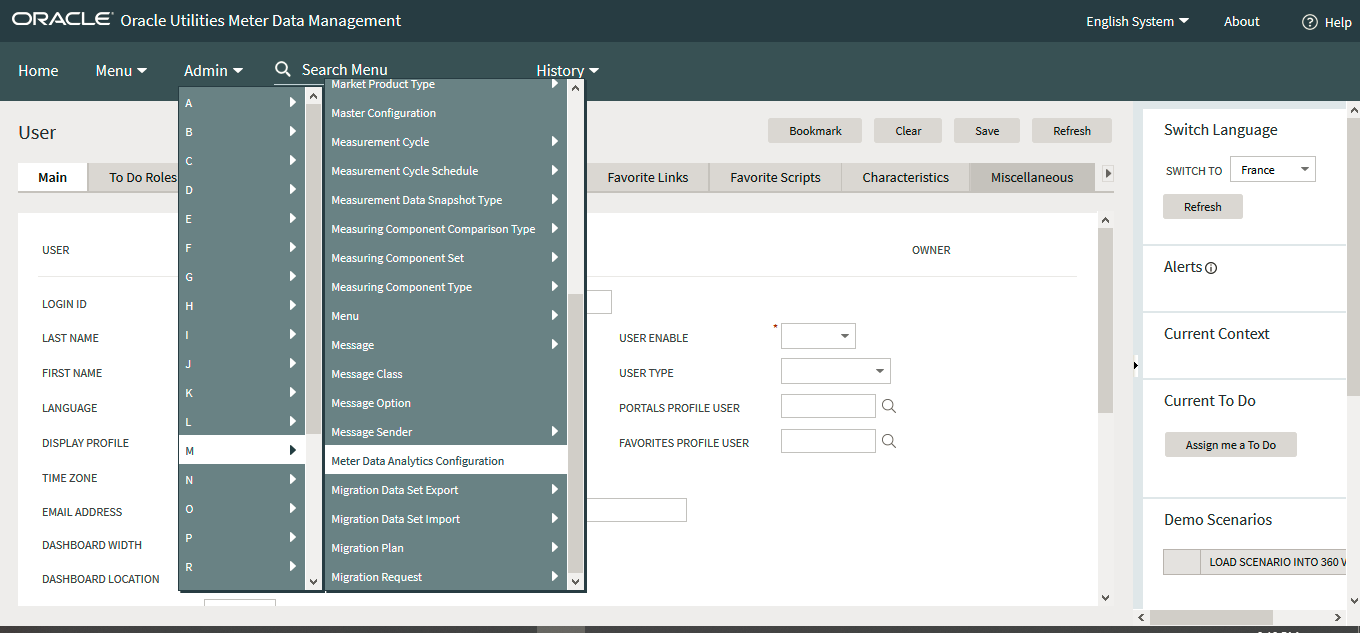Collapse the dashboard using the edge arrow icon

pyautogui.click(x=1135, y=366)
